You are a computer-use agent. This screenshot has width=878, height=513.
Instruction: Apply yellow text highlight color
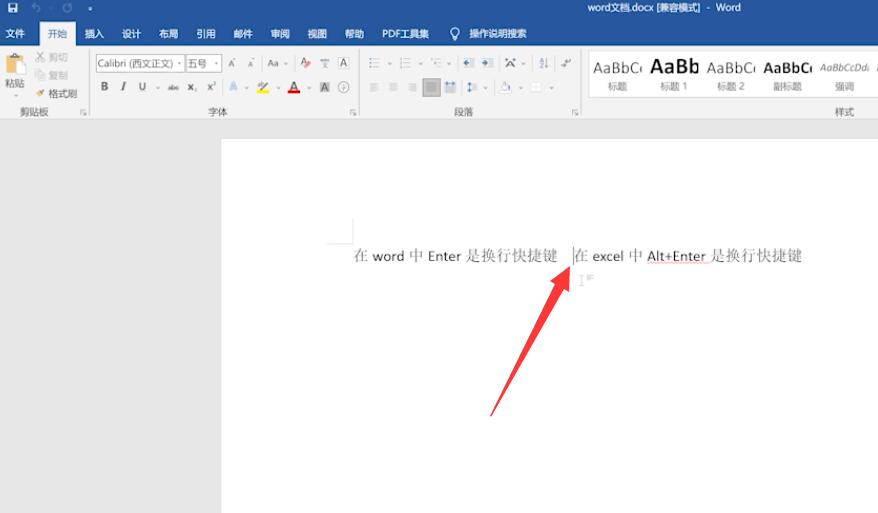(263, 87)
